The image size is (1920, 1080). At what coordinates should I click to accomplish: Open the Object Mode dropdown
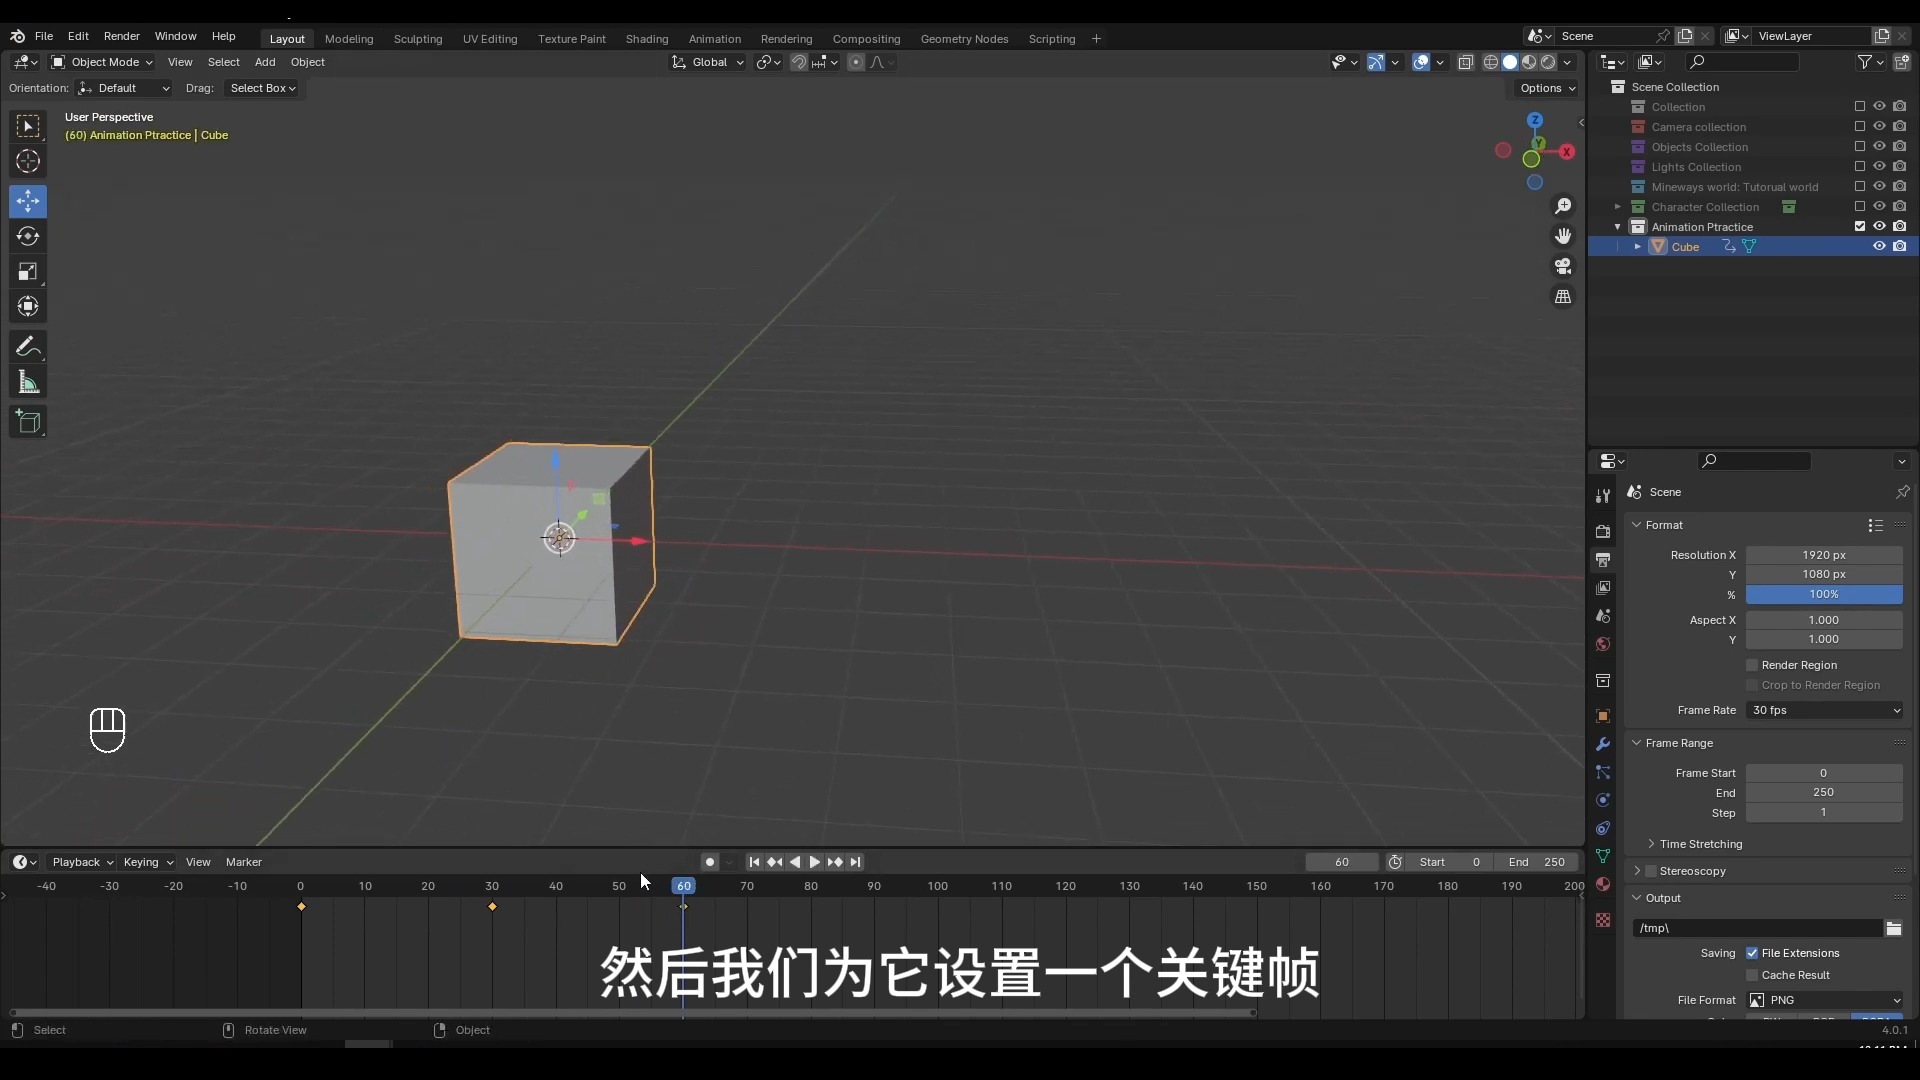click(102, 62)
